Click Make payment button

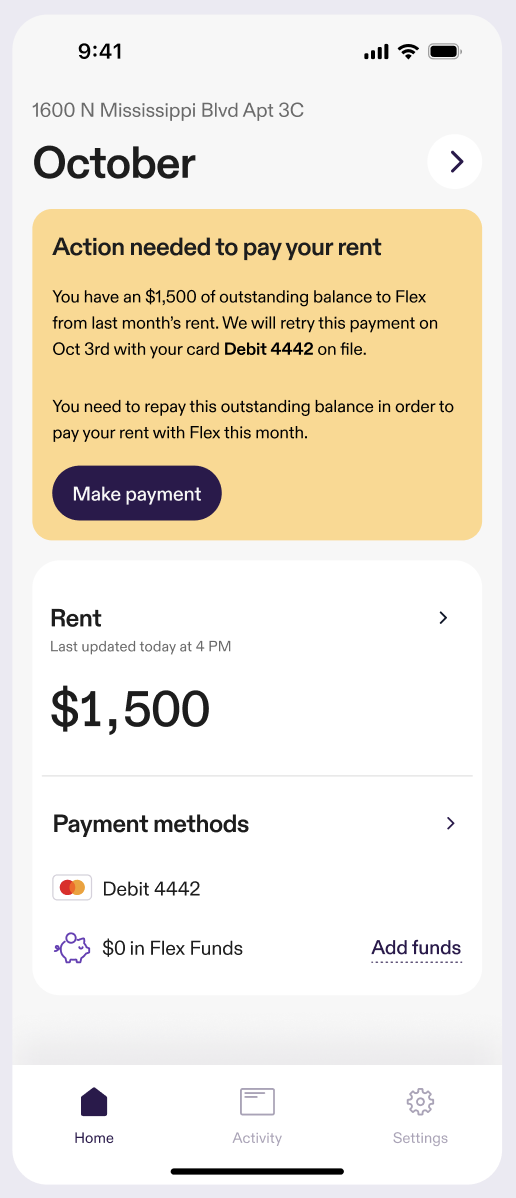click(137, 494)
